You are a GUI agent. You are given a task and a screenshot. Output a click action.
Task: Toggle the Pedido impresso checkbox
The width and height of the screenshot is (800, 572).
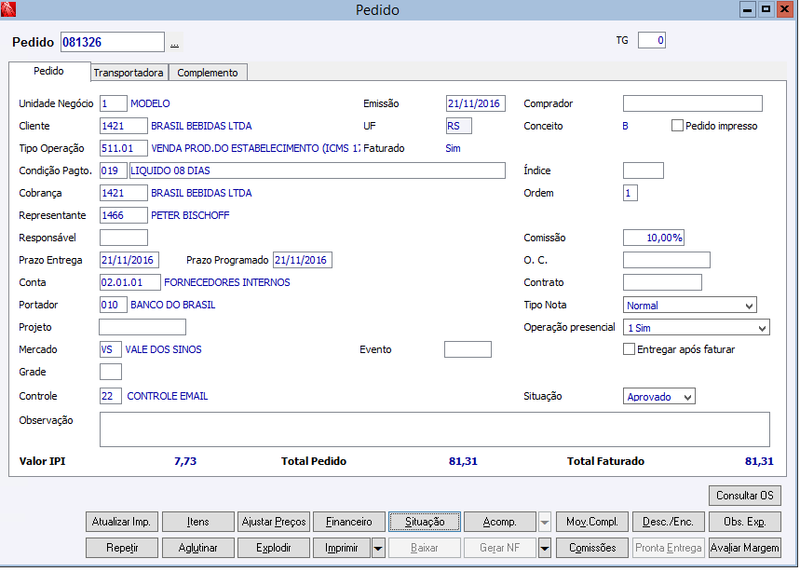(677, 126)
